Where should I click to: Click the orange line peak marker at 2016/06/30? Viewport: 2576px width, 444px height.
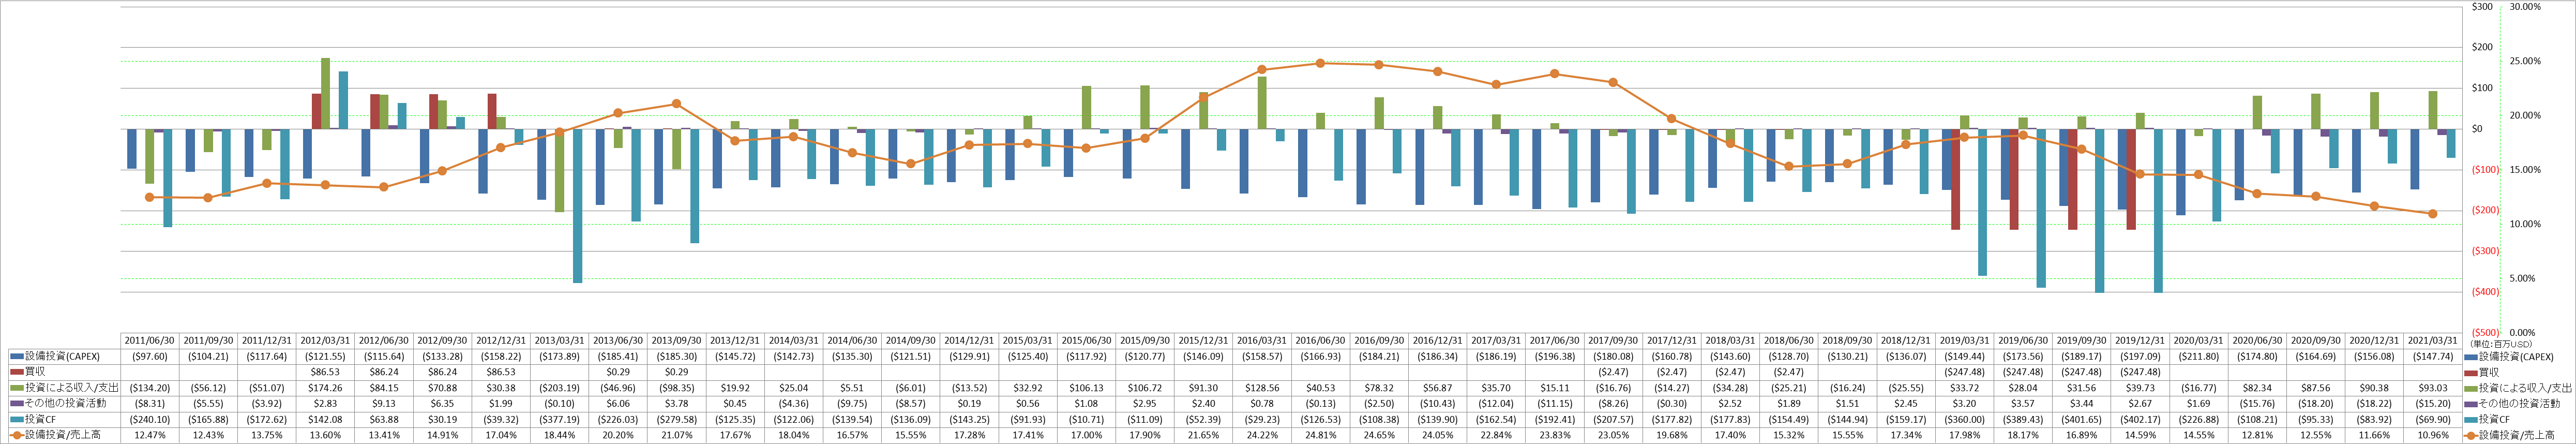pyautogui.click(x=1320, y=63)
